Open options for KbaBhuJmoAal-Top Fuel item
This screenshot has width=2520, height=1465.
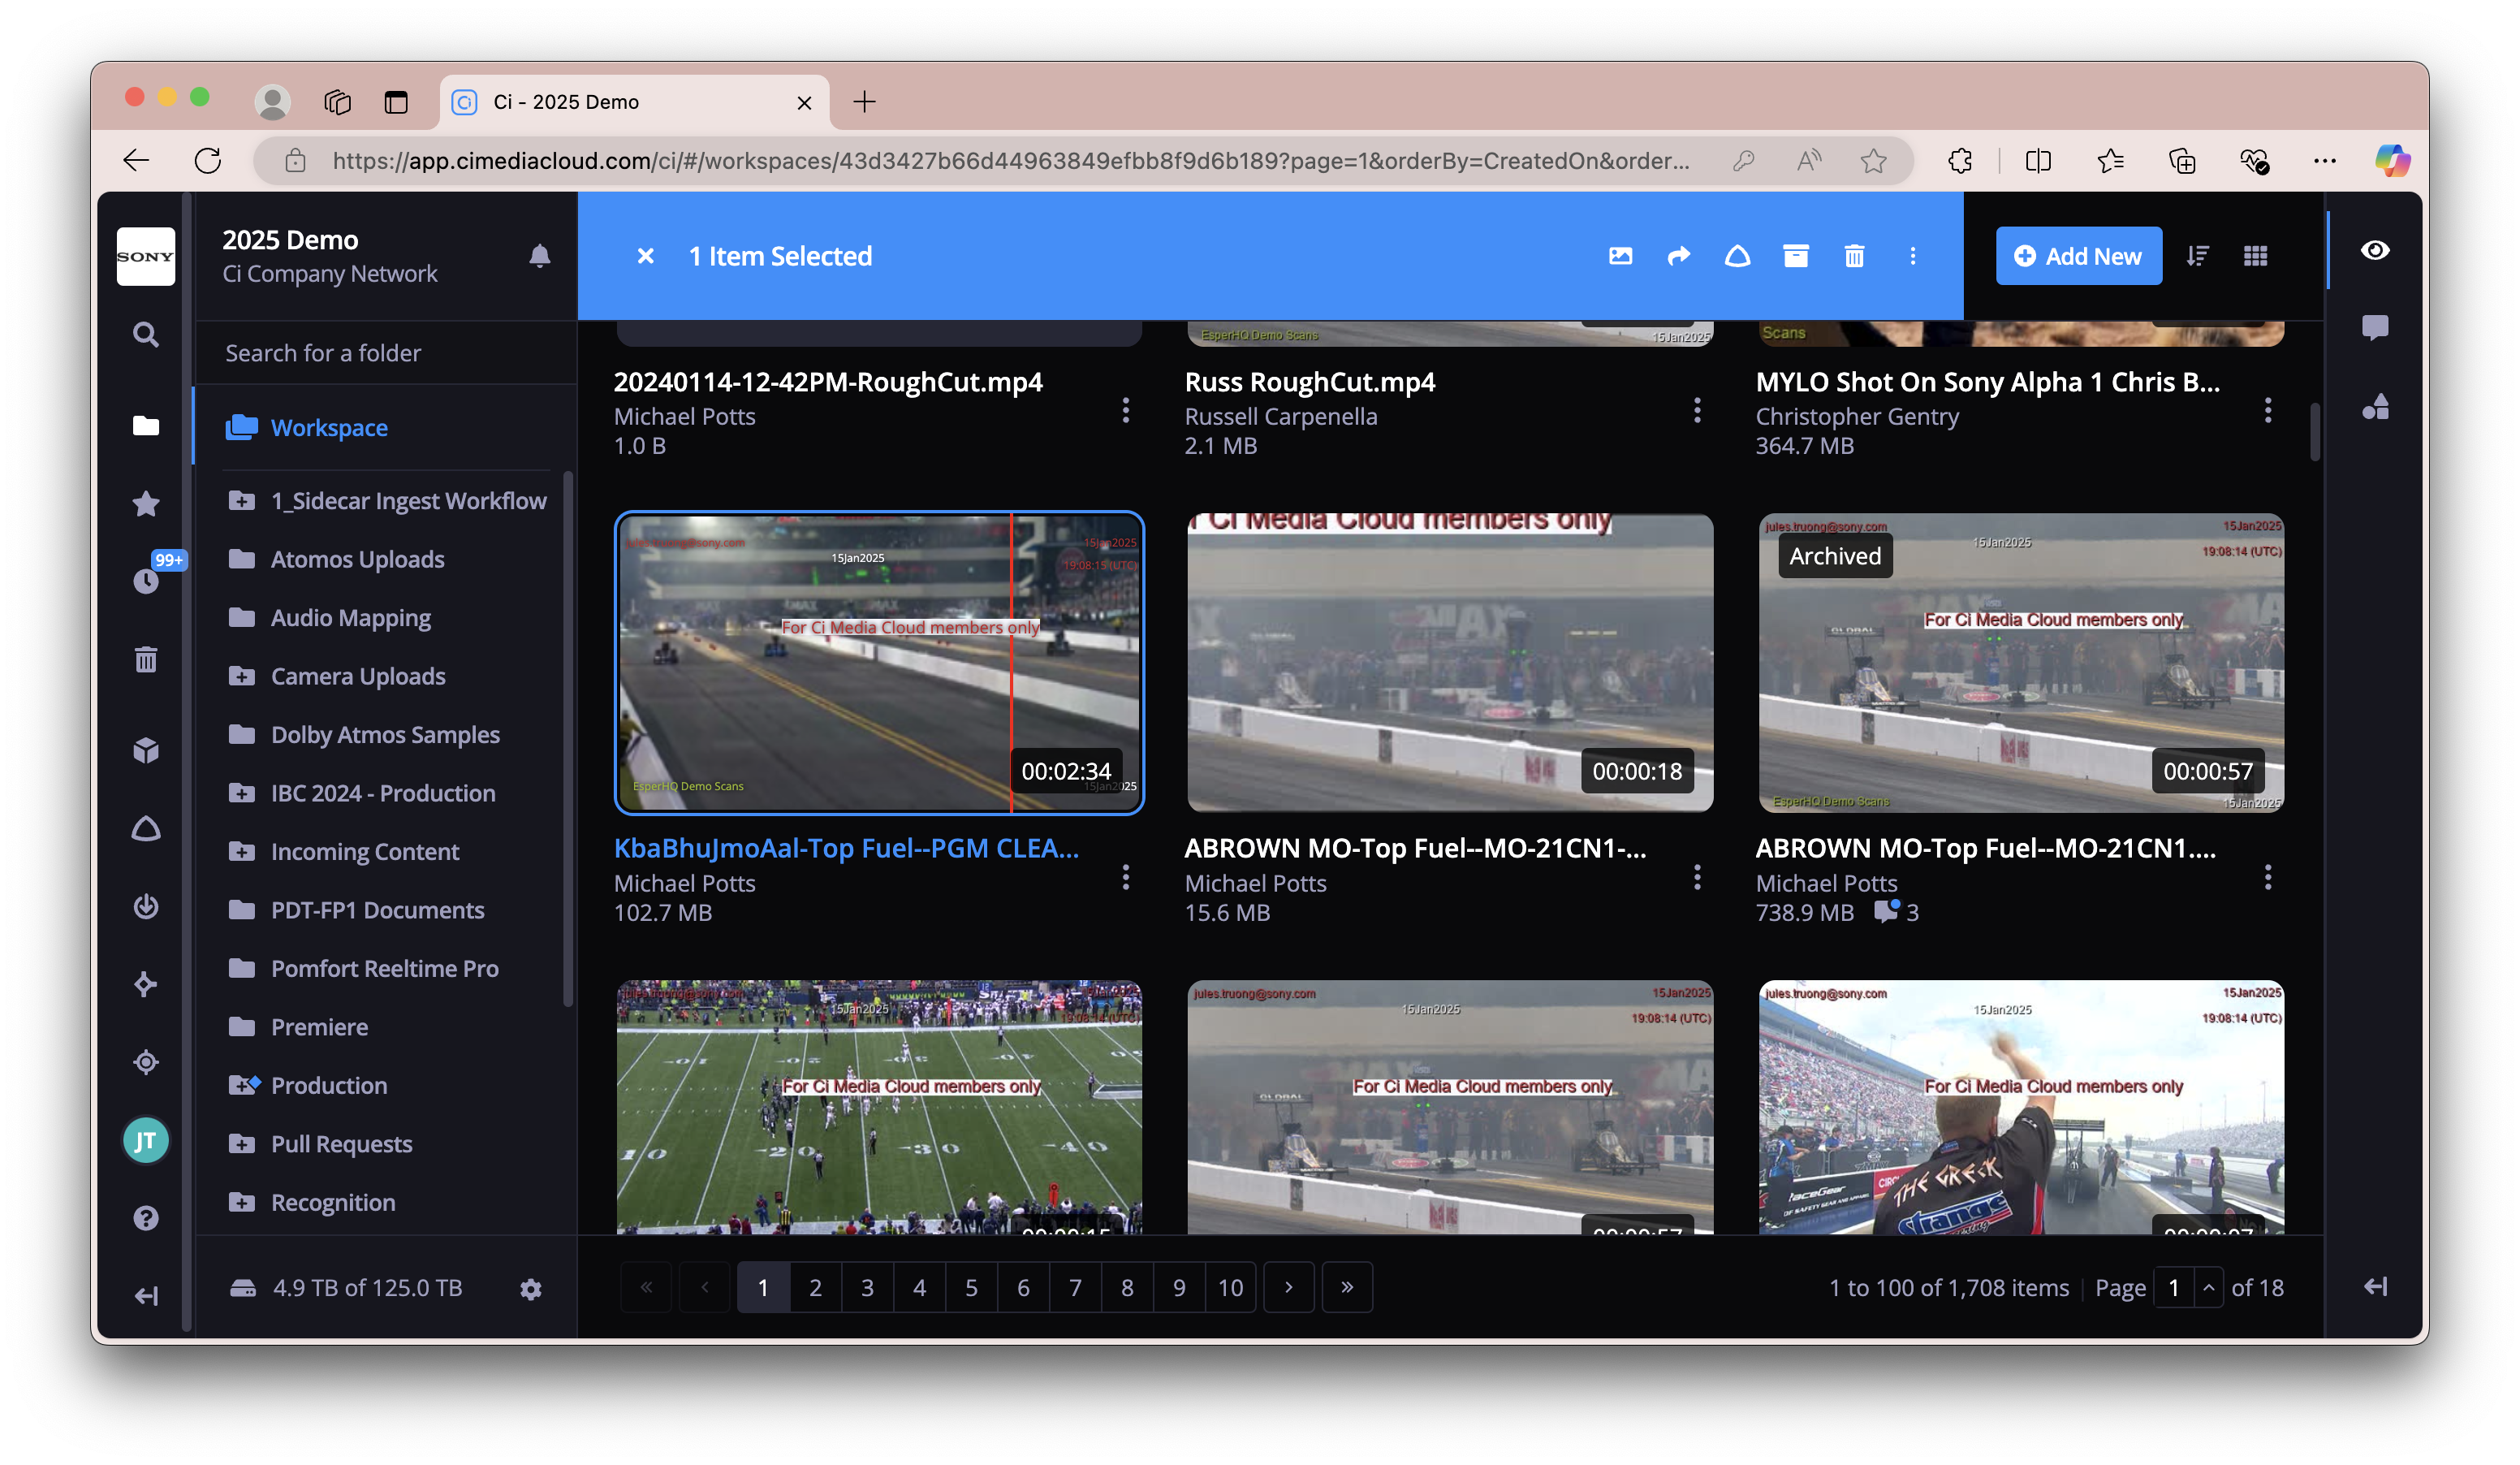(1126, 878)
